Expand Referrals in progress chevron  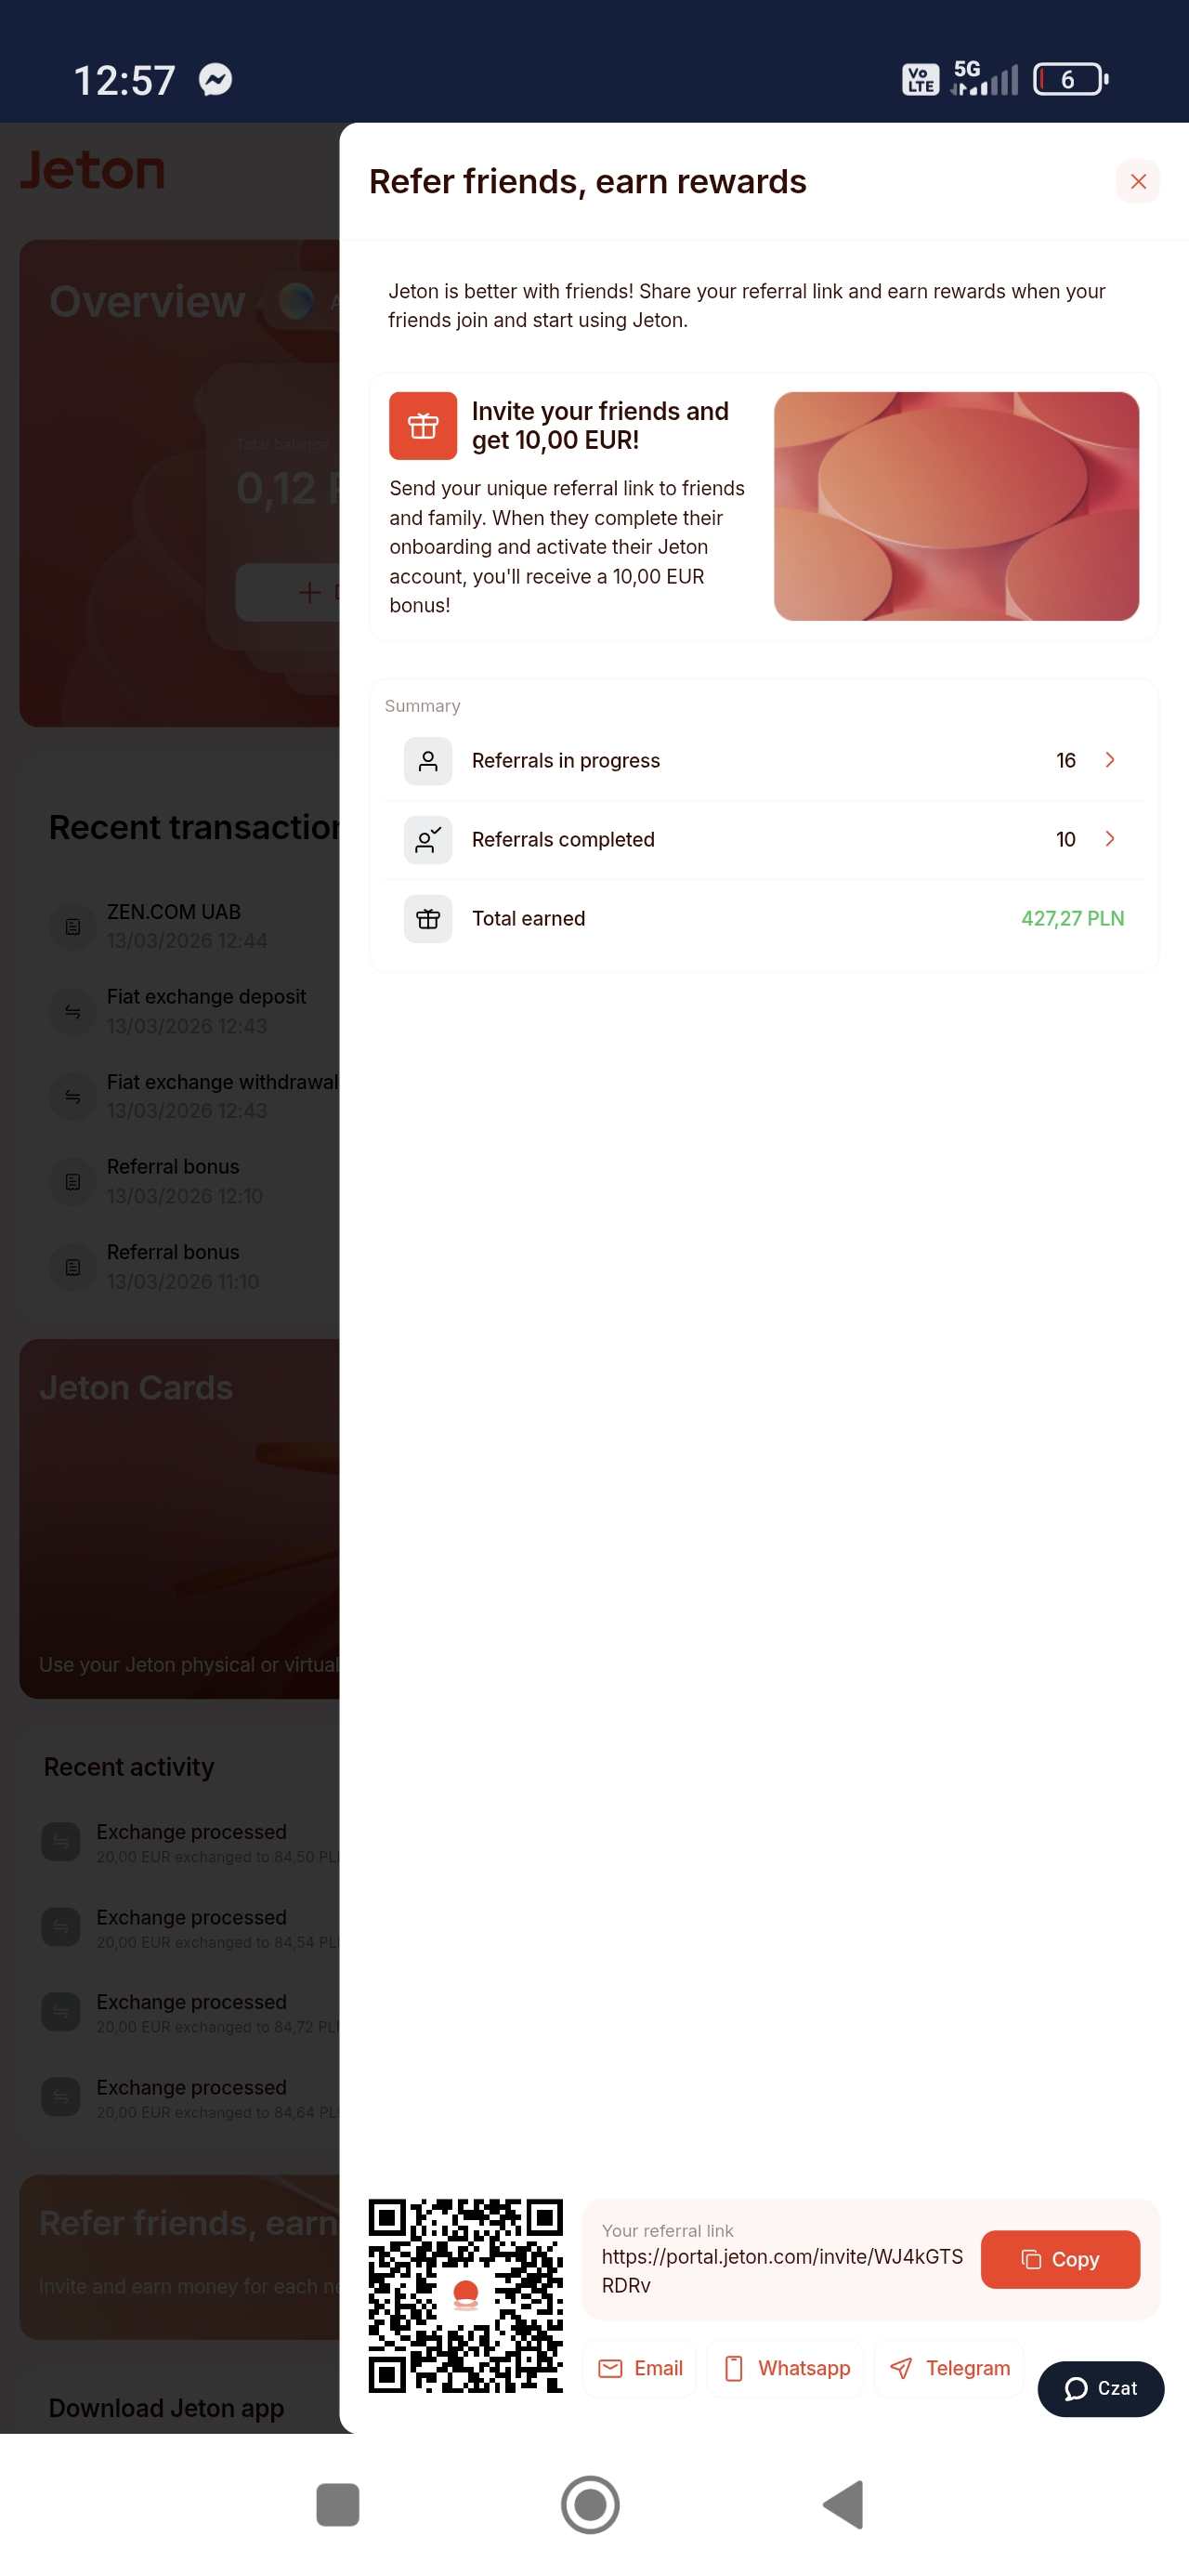[x=1109, y=760]
